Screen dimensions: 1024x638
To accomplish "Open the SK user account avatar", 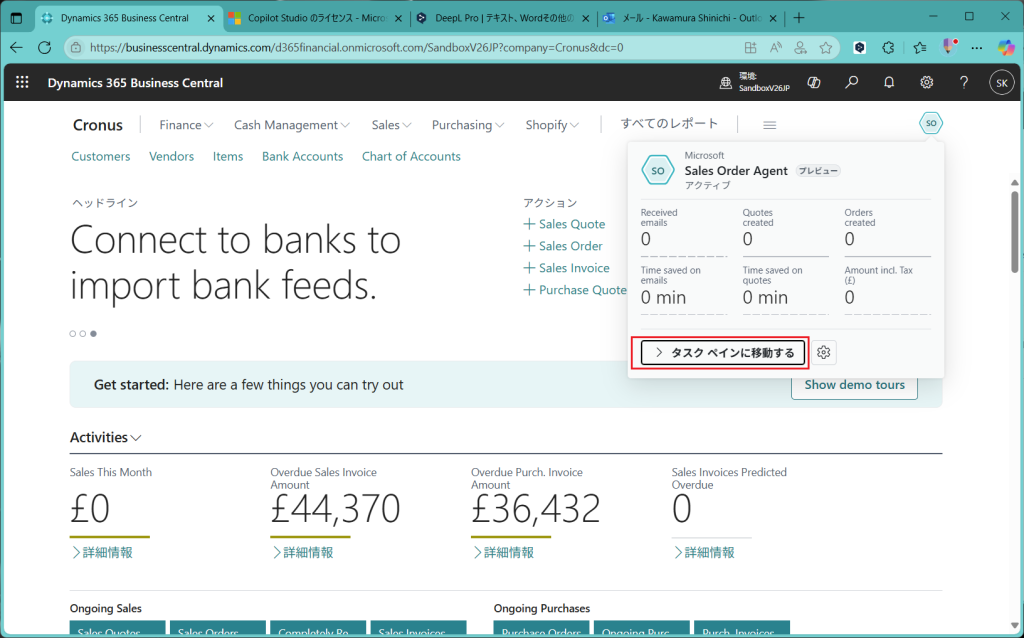I will (1002, 83).
